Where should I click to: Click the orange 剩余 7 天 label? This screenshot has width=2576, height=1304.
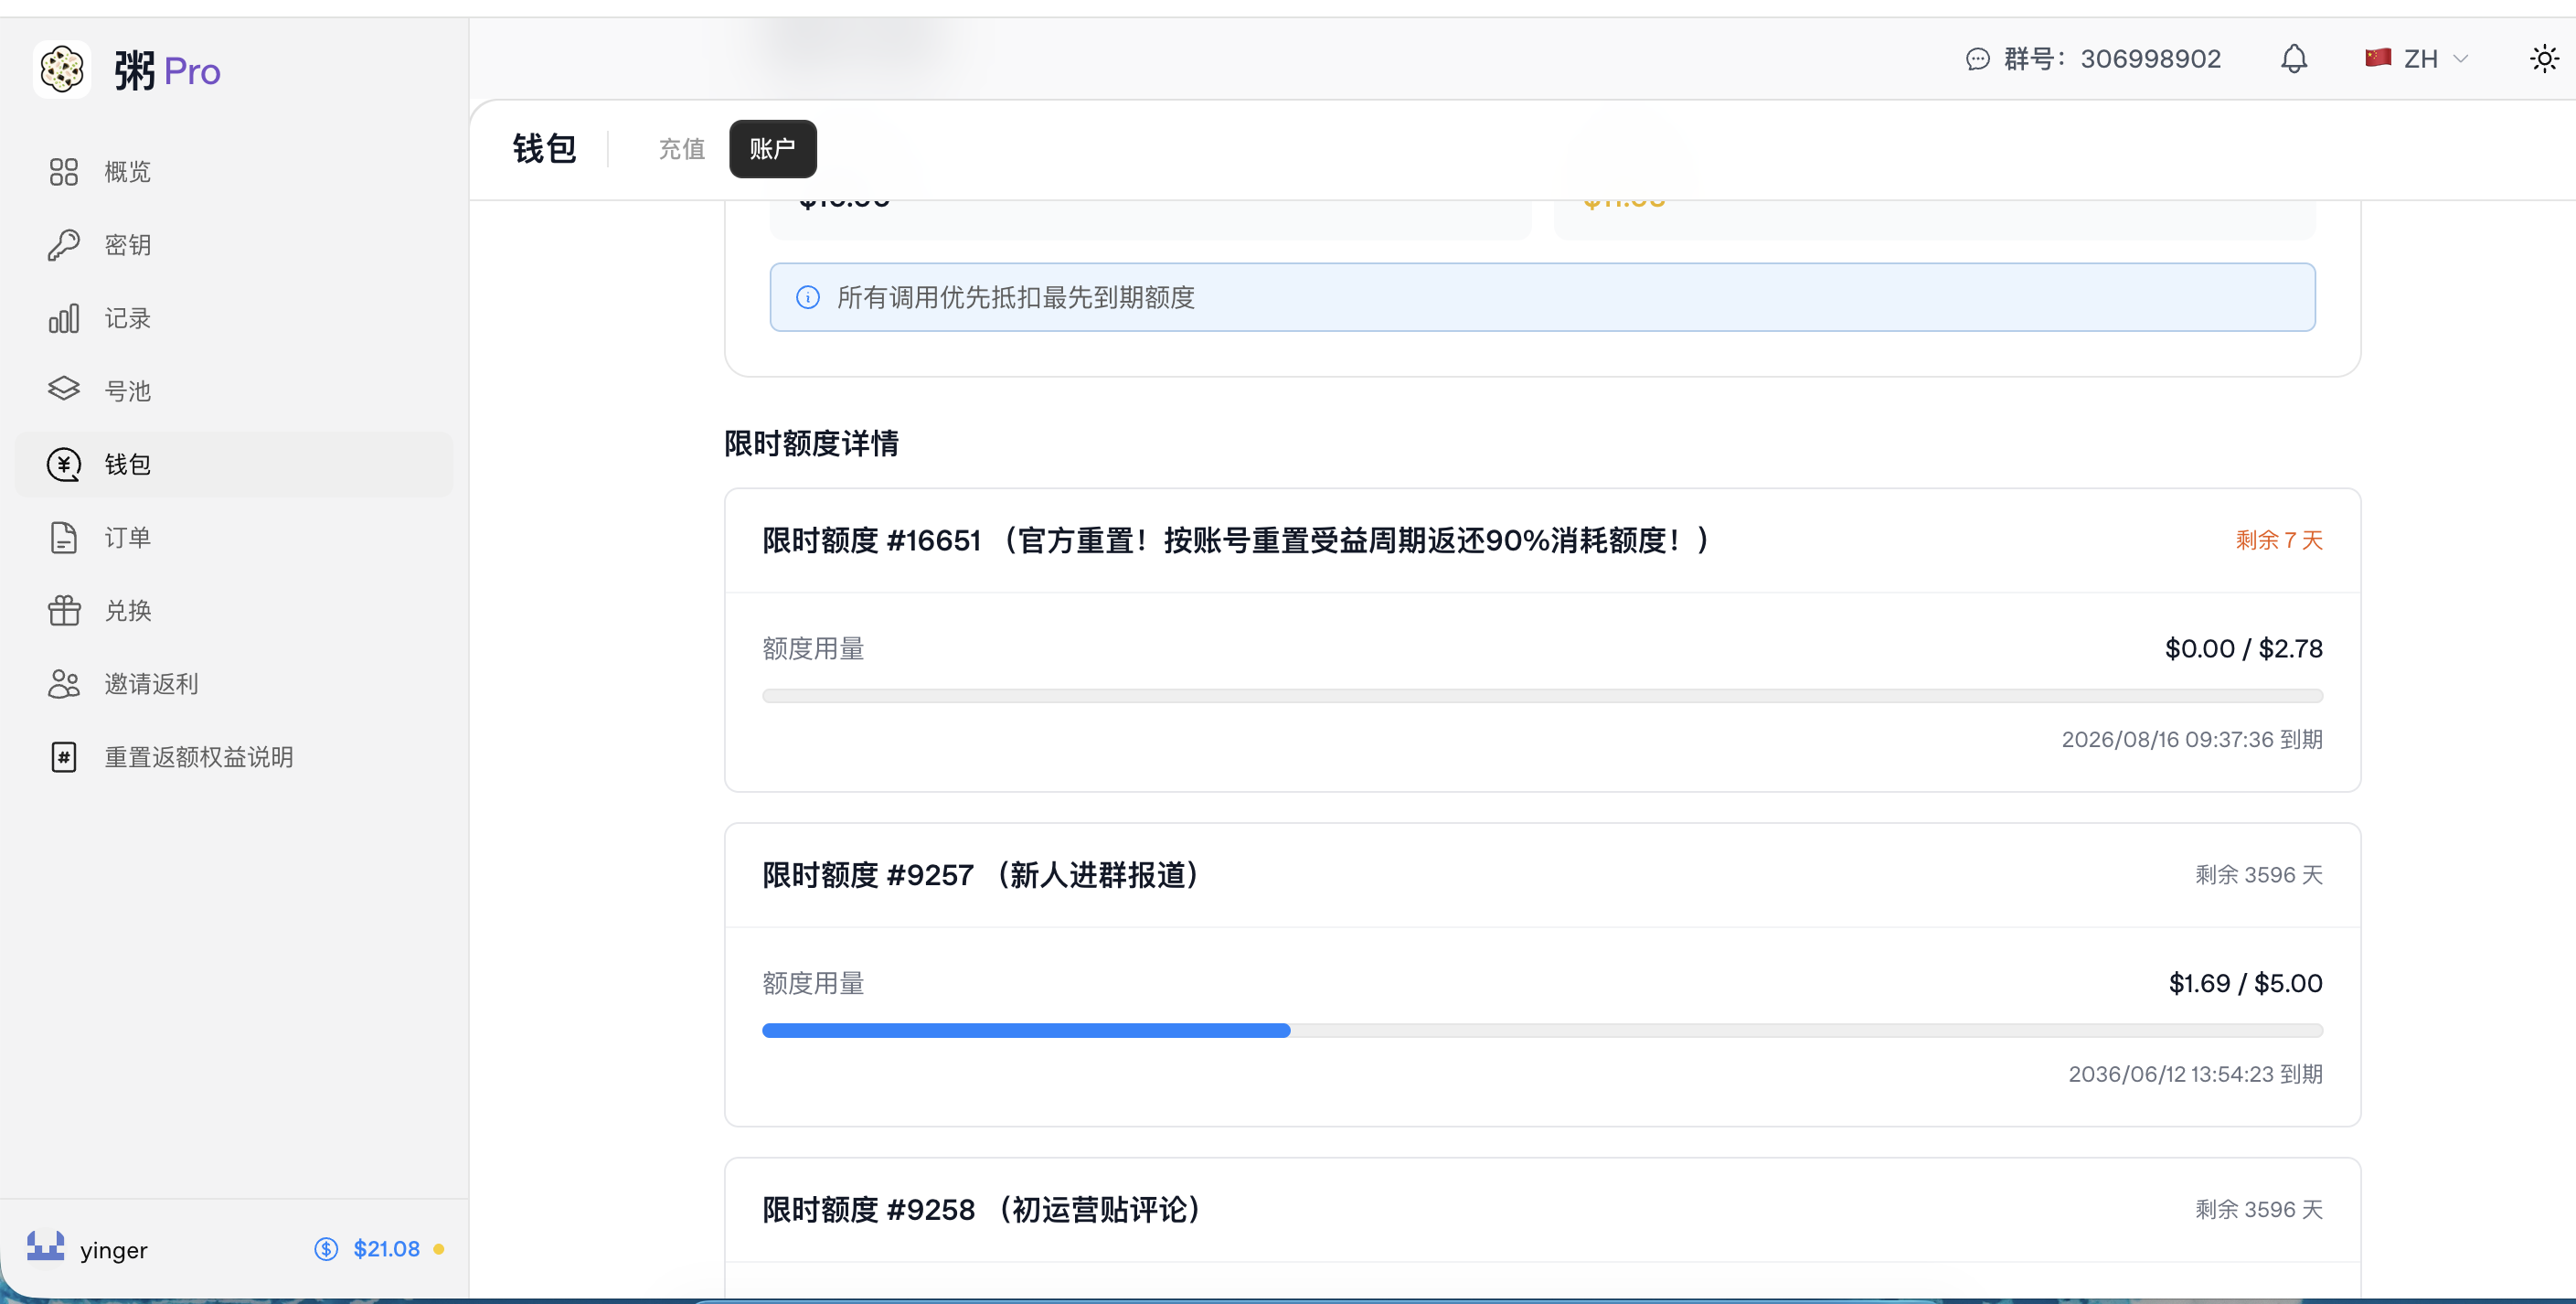(2279, 540)
